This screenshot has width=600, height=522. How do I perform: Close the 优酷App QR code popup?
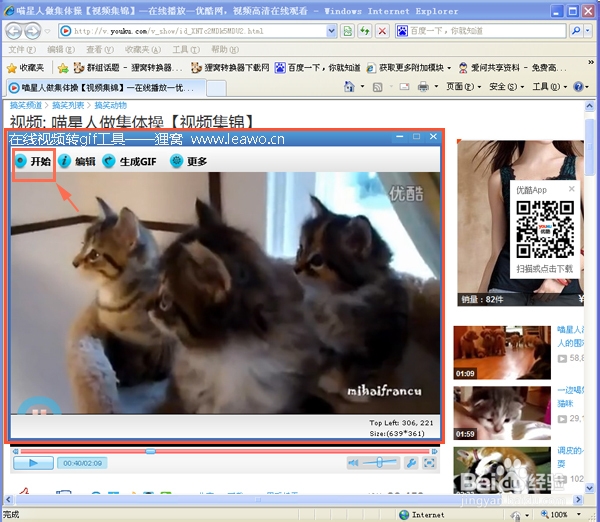[572, 187]
